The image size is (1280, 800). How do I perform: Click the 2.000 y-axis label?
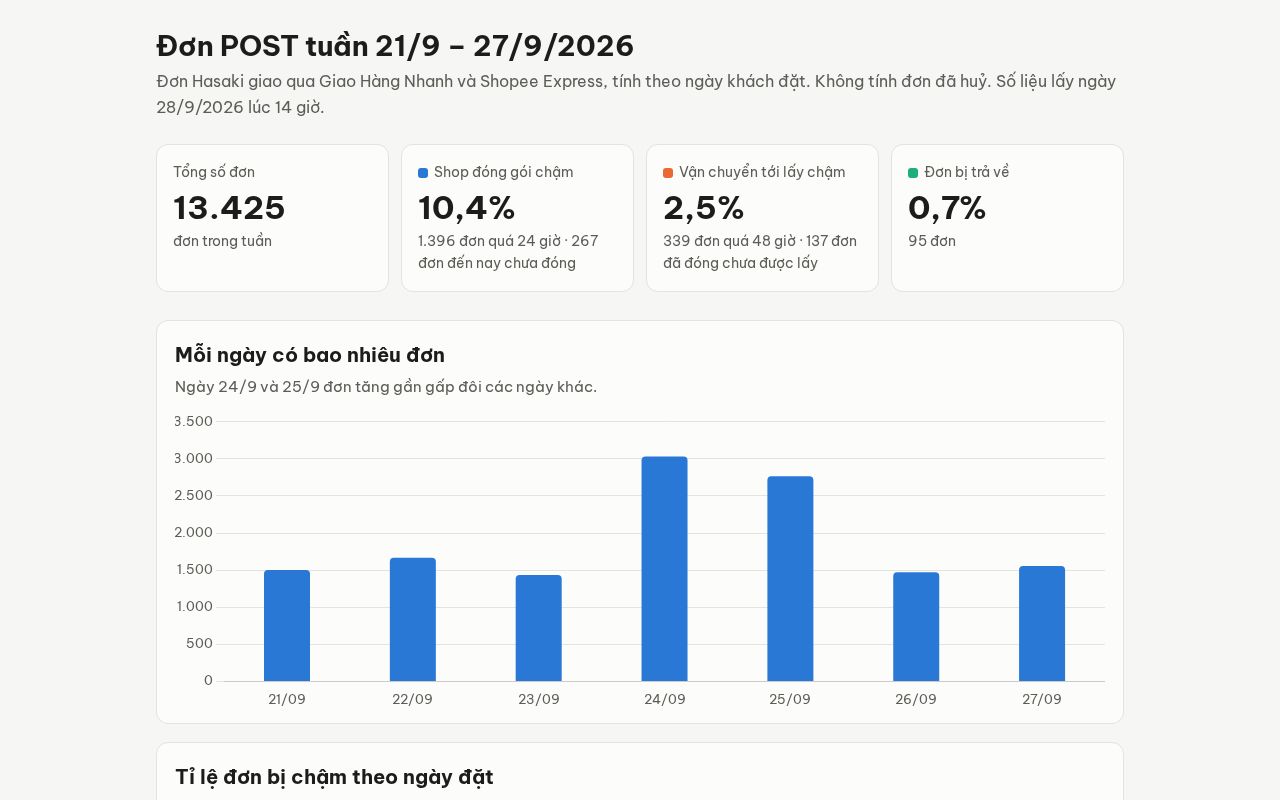tap(194, 532)
